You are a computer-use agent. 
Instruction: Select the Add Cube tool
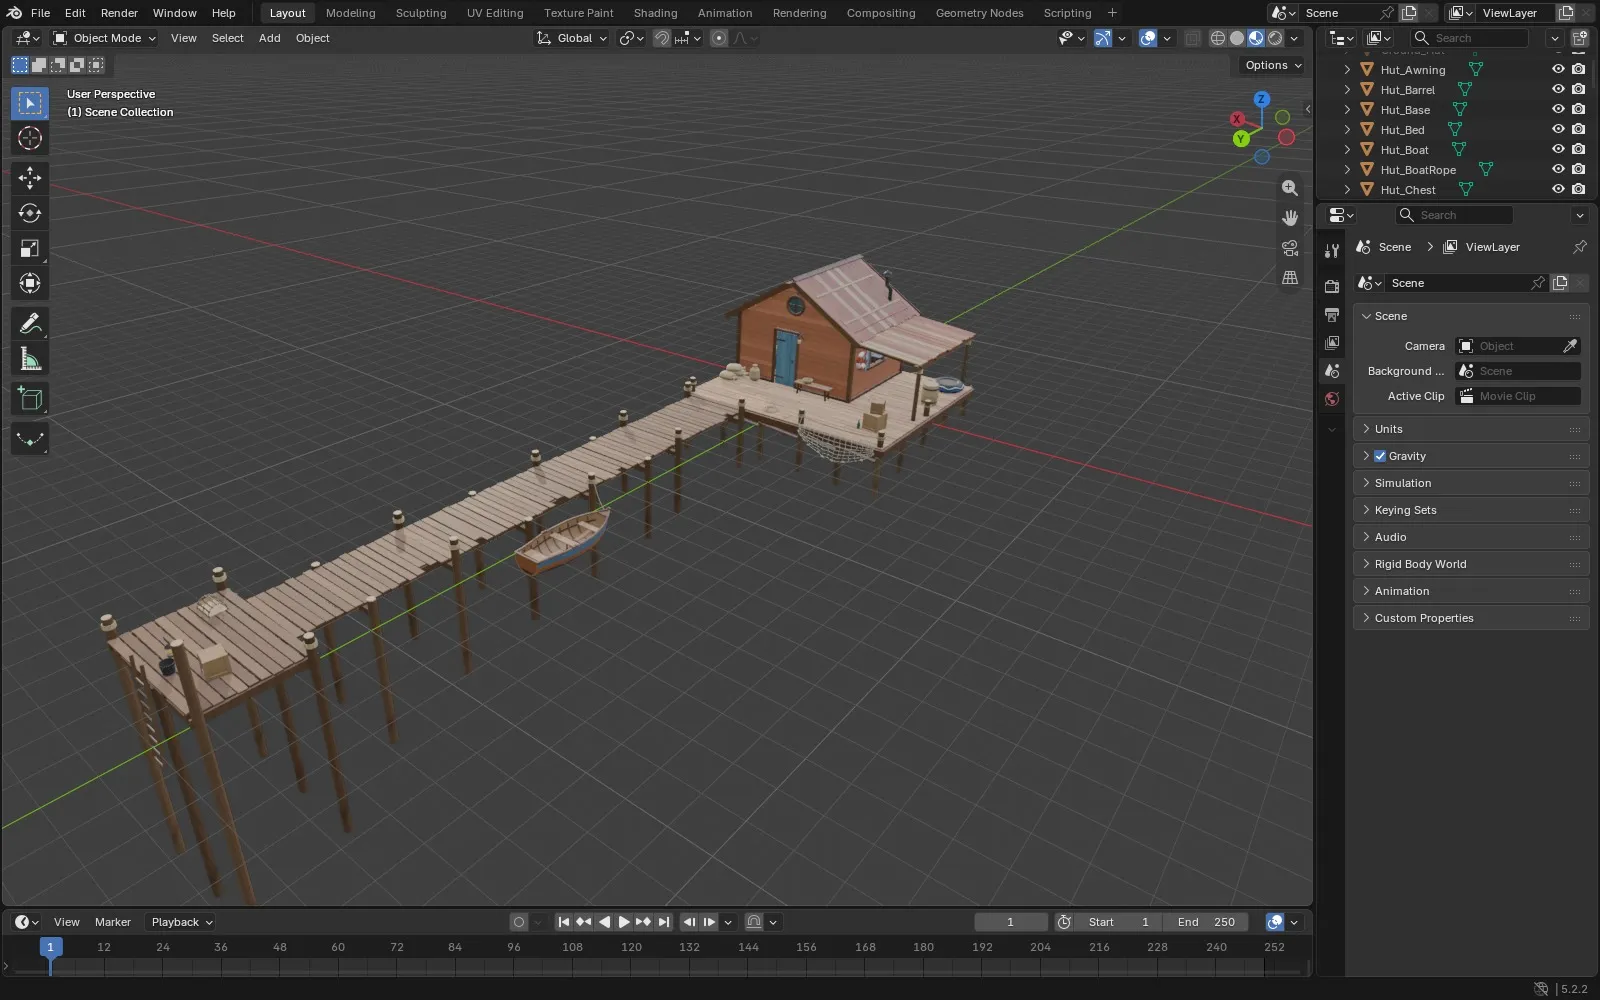pos(30,399)
